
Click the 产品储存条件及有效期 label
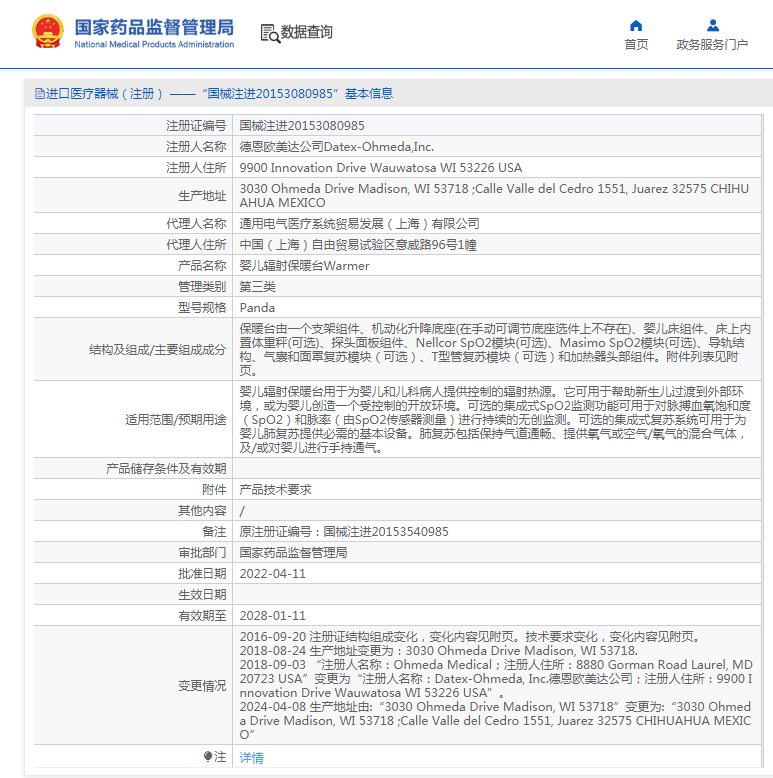(x=166, y=468)
